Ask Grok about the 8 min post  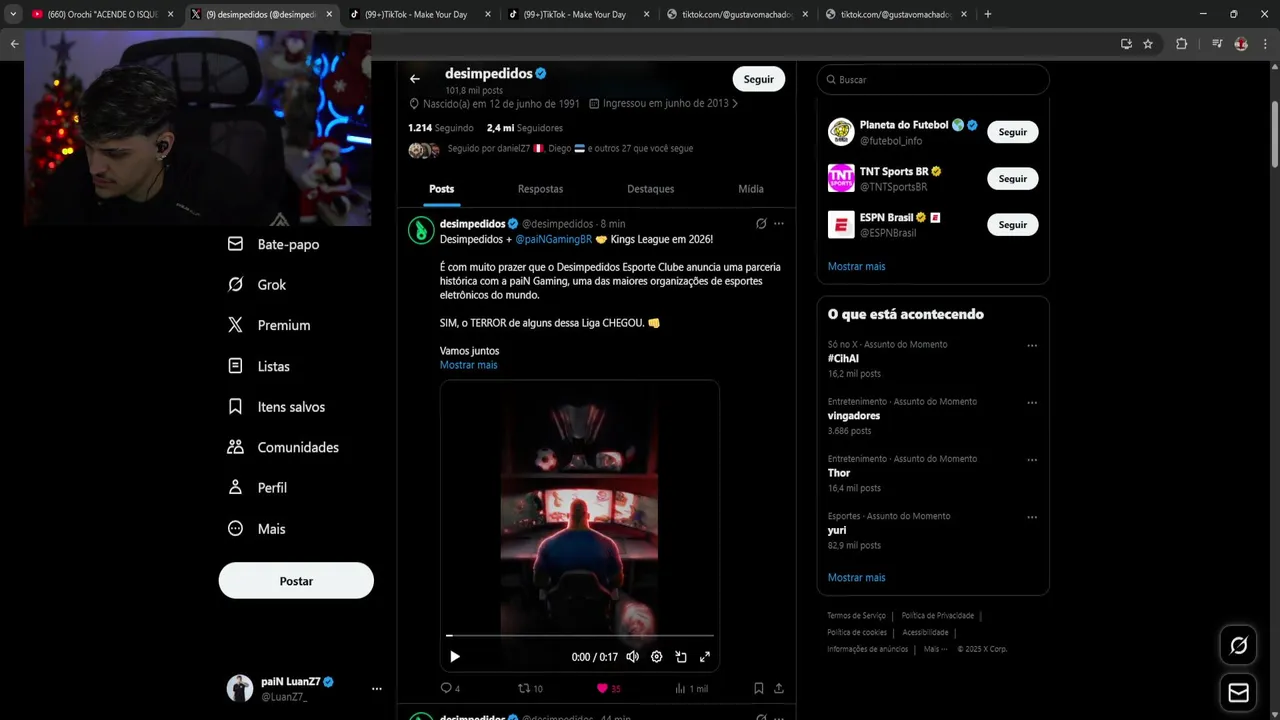tap(761, 224)
